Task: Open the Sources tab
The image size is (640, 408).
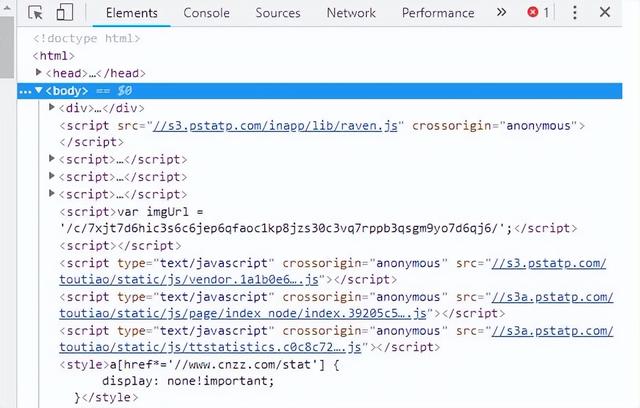Action: pos(278,13)
